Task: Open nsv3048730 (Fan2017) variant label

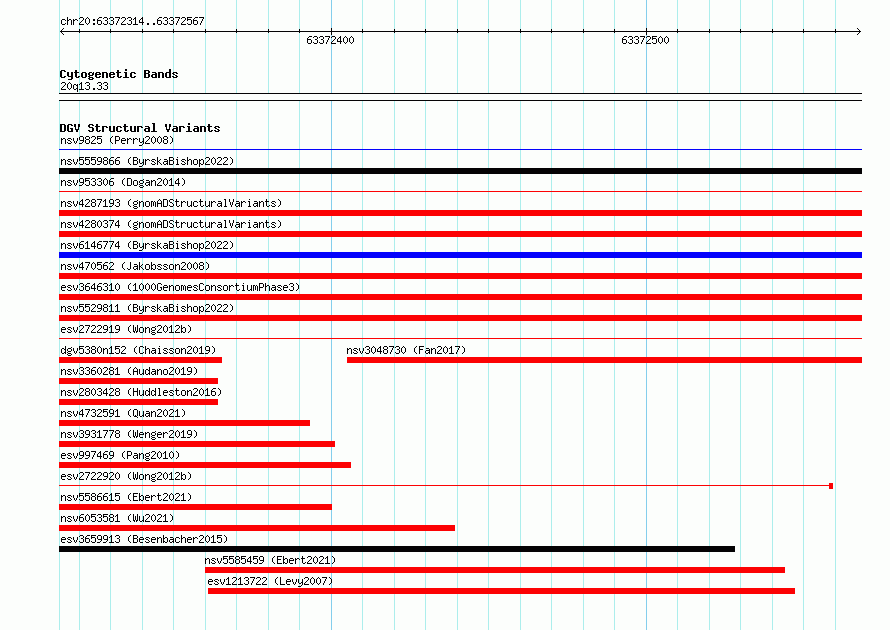Action: coord(406,350)
